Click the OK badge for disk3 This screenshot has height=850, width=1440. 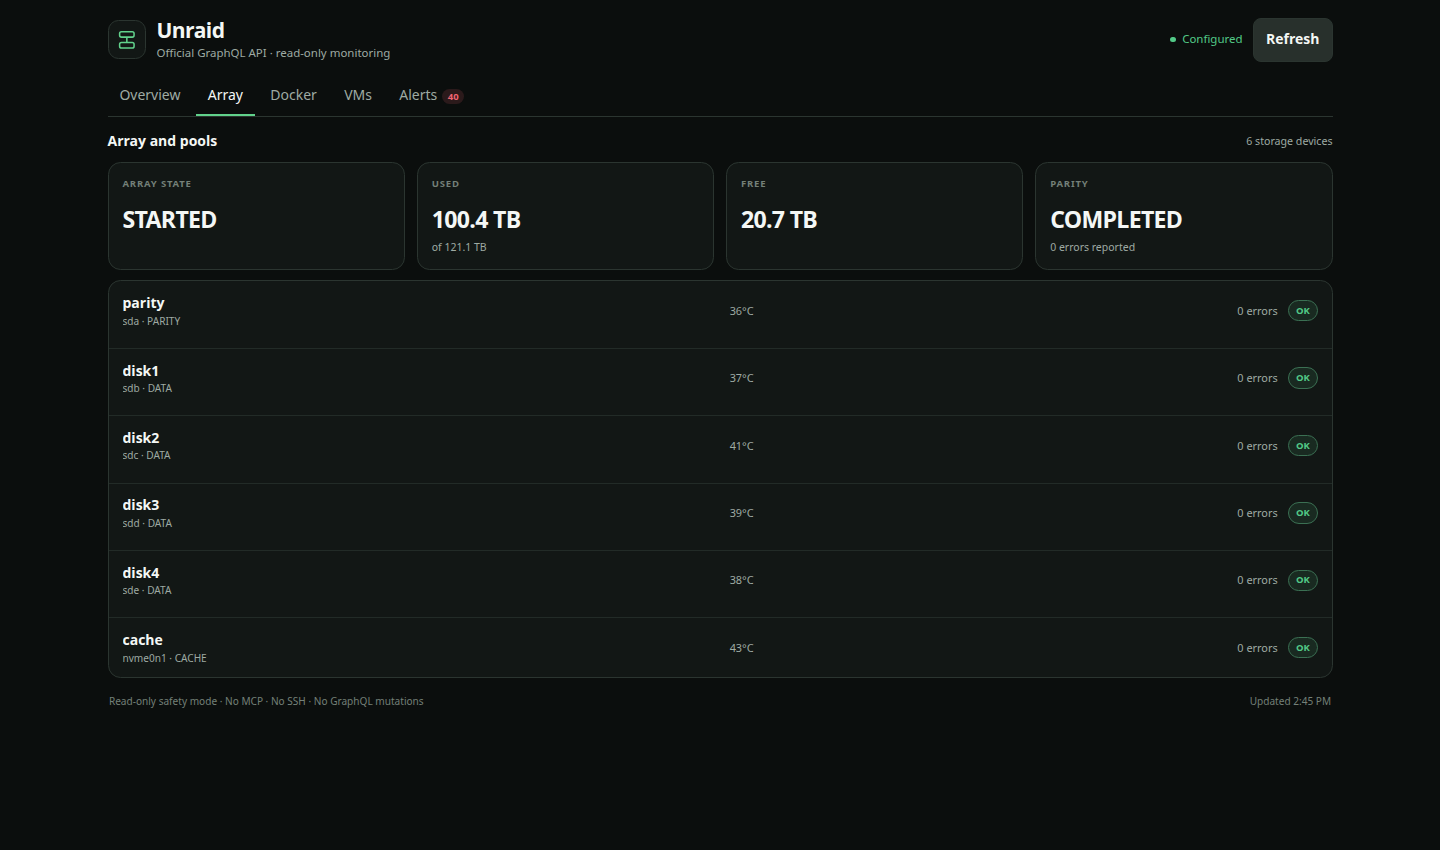point(1303,513)
